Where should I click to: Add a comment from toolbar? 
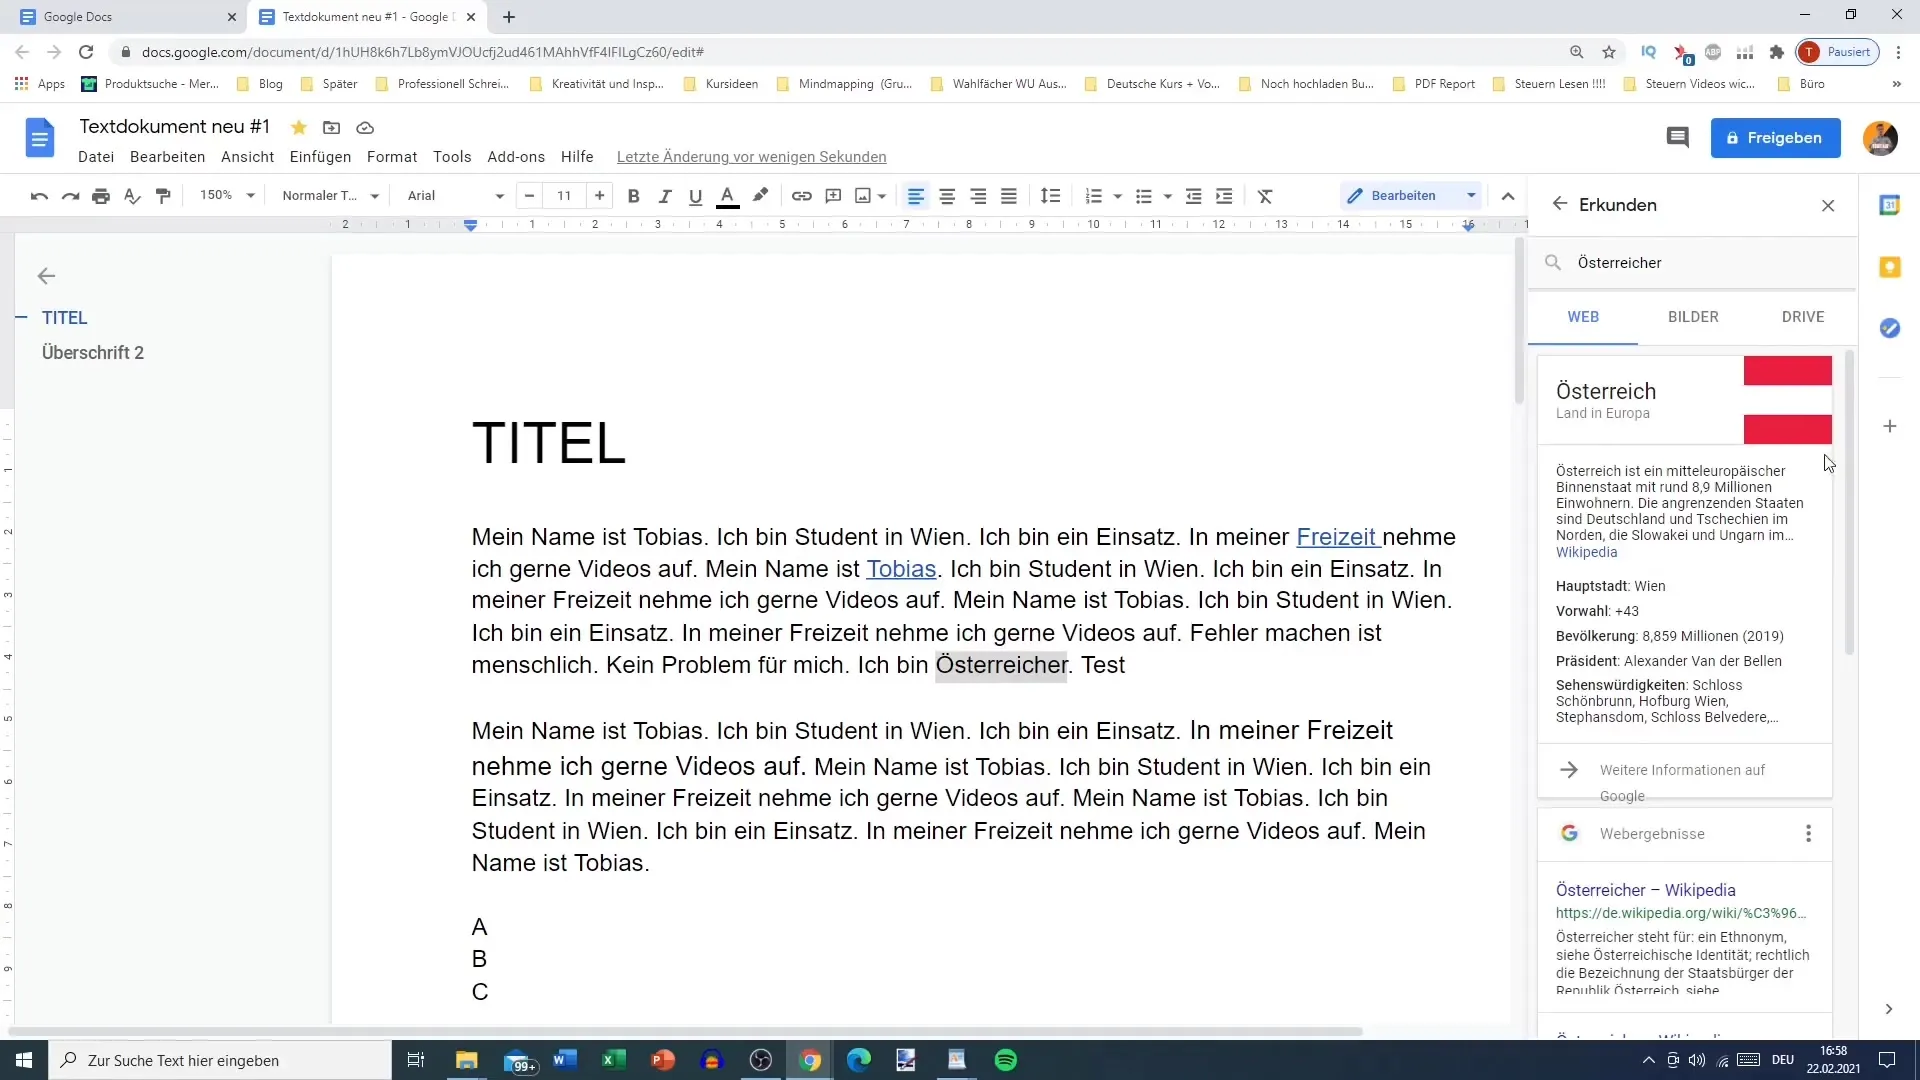833,196
